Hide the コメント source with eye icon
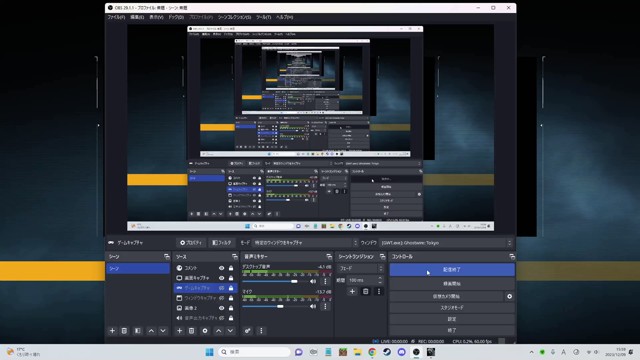 click(221, 268)
